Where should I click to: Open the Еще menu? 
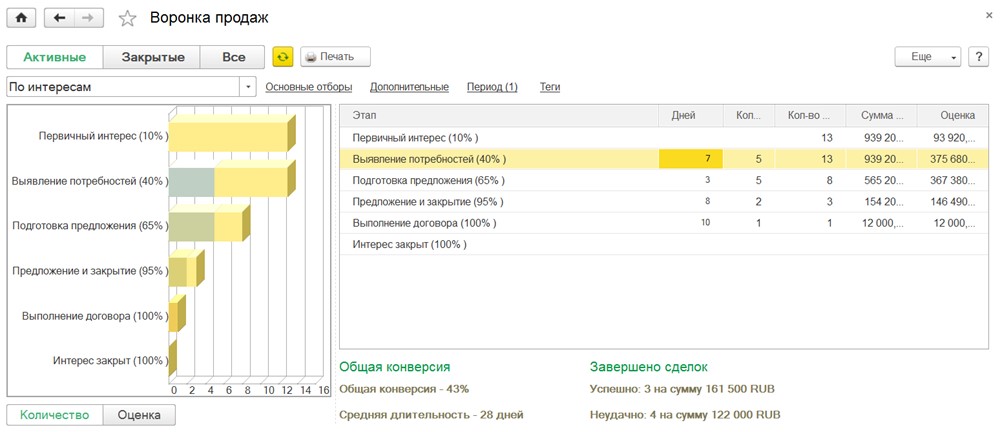927,57
